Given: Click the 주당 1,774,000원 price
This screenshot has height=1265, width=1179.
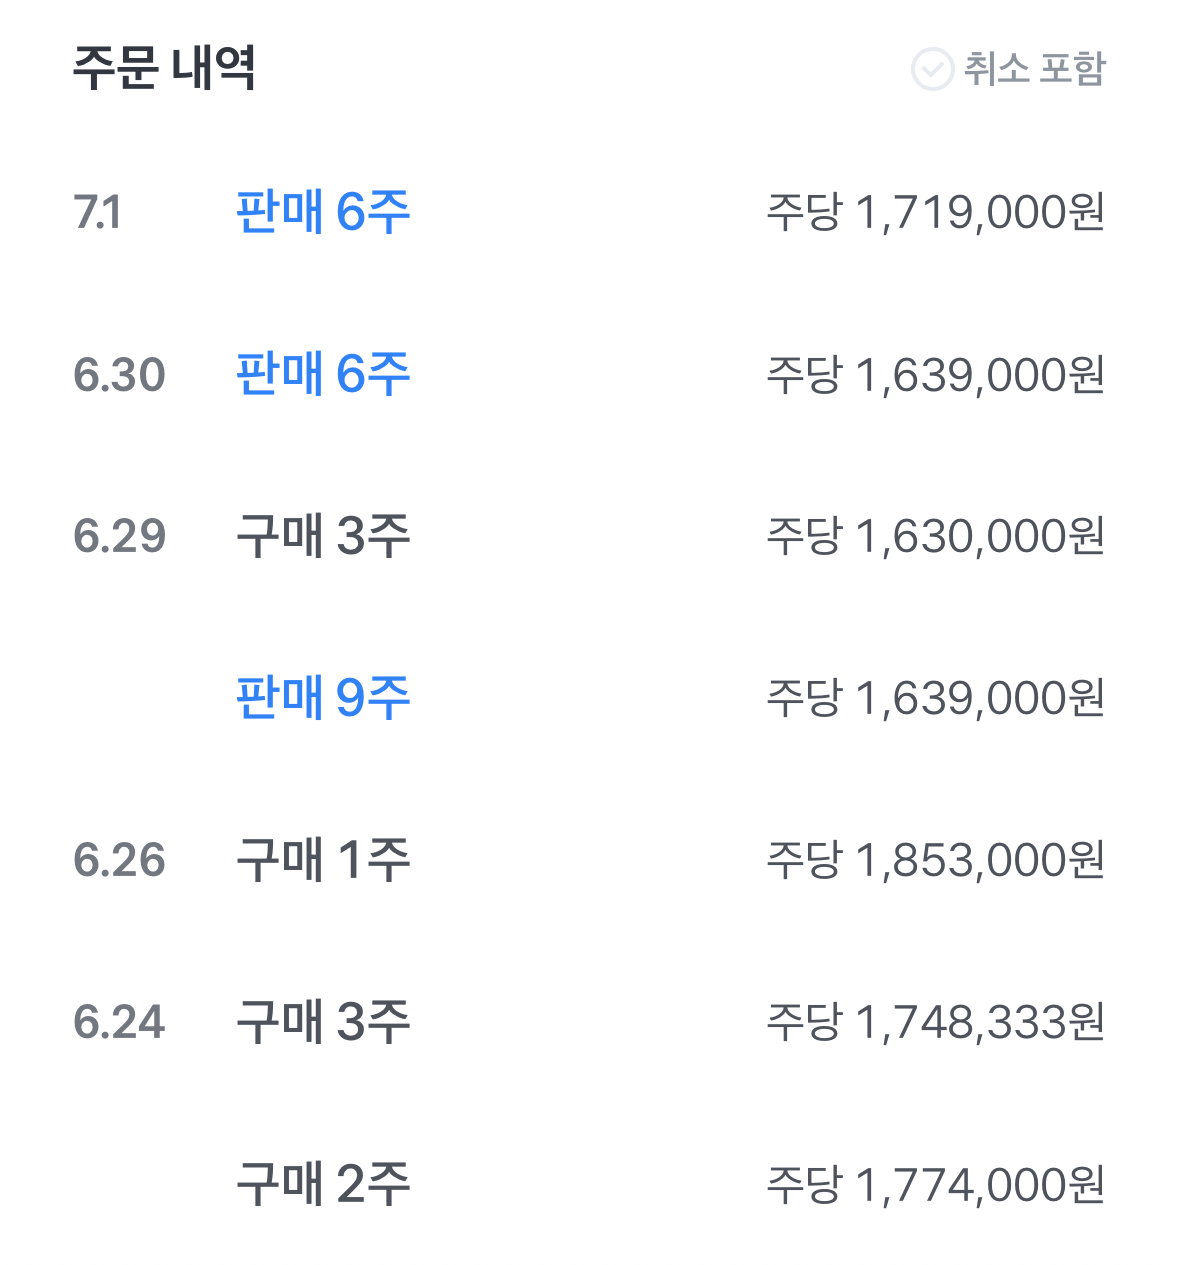Looking at the screenshot, I should click(x=935, y=1184).
